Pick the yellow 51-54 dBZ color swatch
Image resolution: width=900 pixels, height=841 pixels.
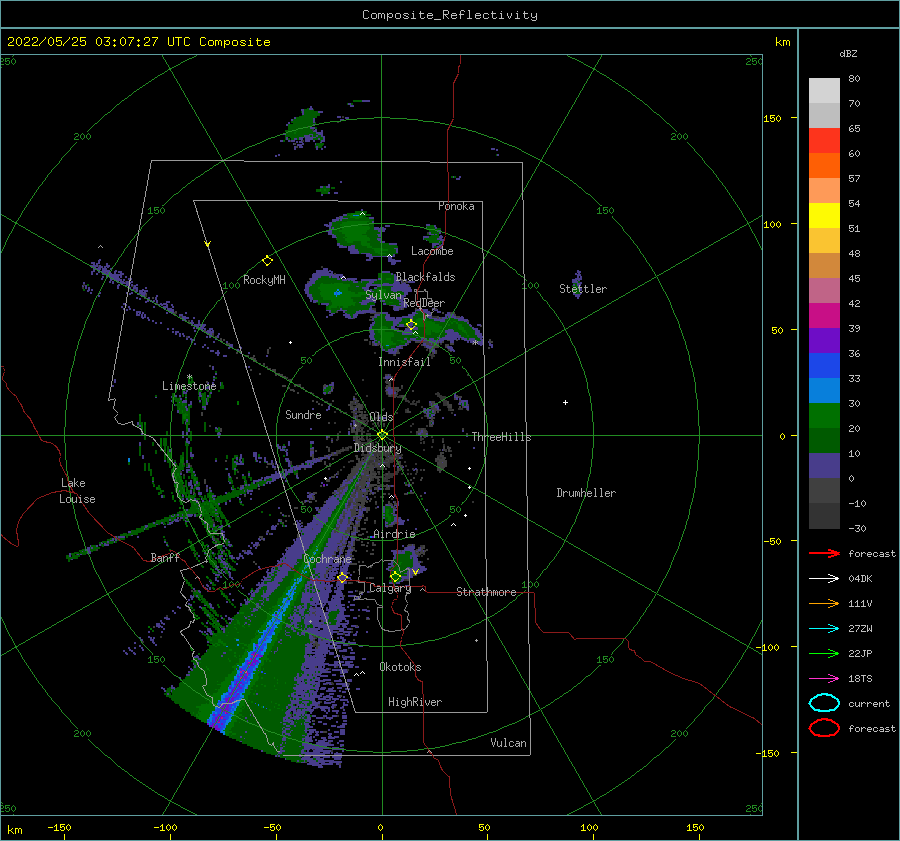coord(824,216)
